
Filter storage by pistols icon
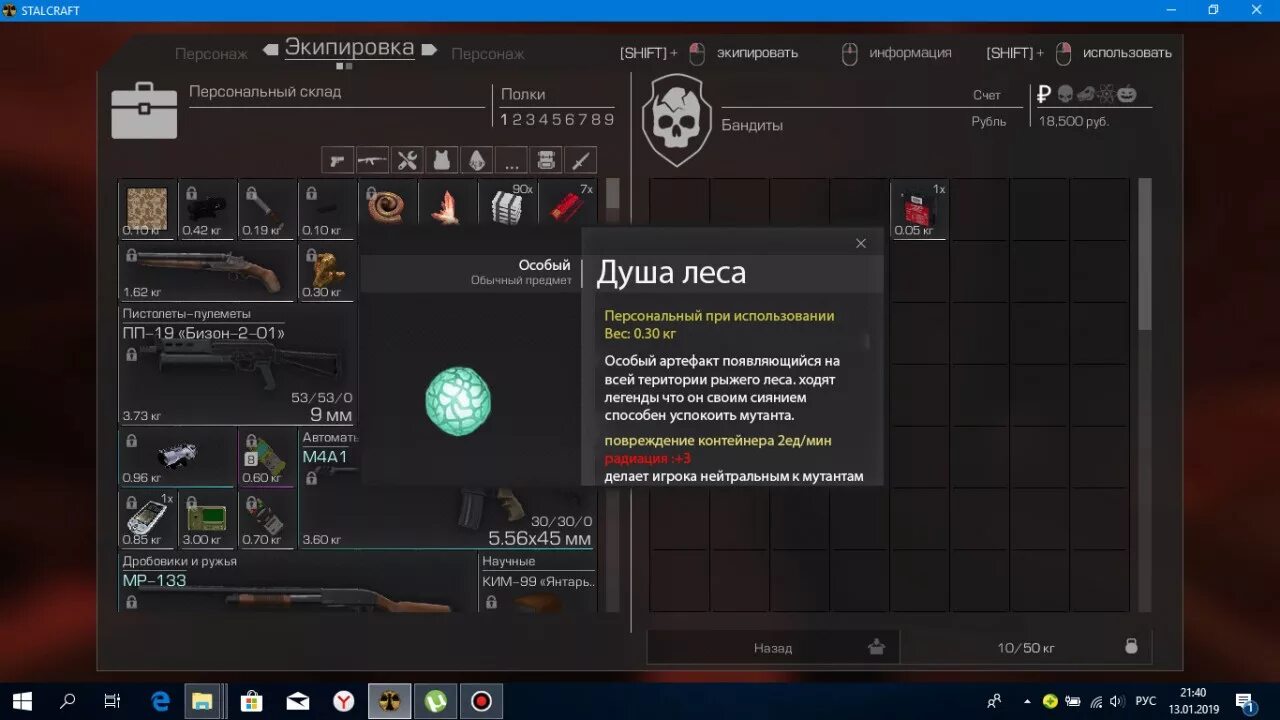point(338,160)
